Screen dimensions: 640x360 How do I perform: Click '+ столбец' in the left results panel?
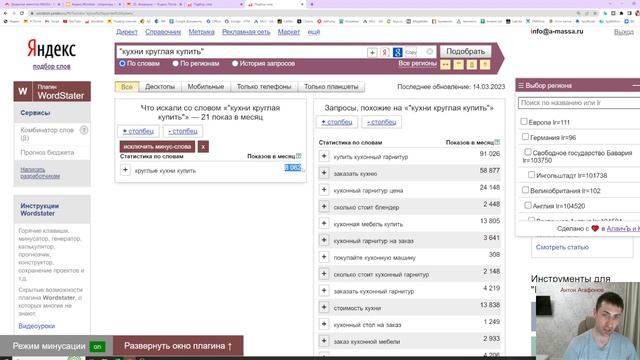coord(138,131)
